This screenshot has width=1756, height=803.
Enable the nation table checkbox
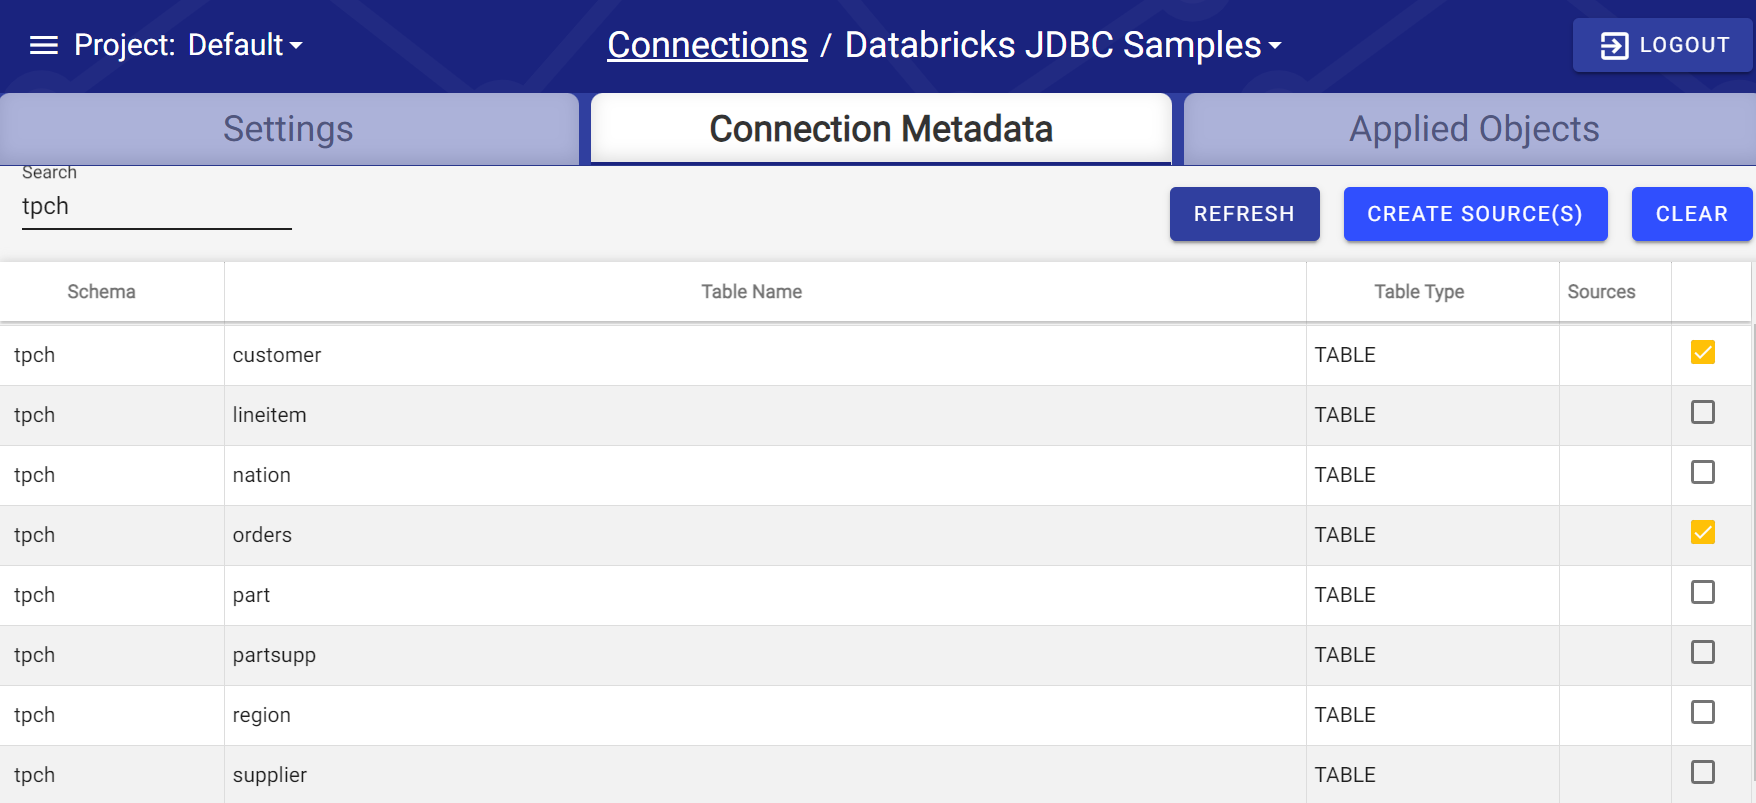1703,472
